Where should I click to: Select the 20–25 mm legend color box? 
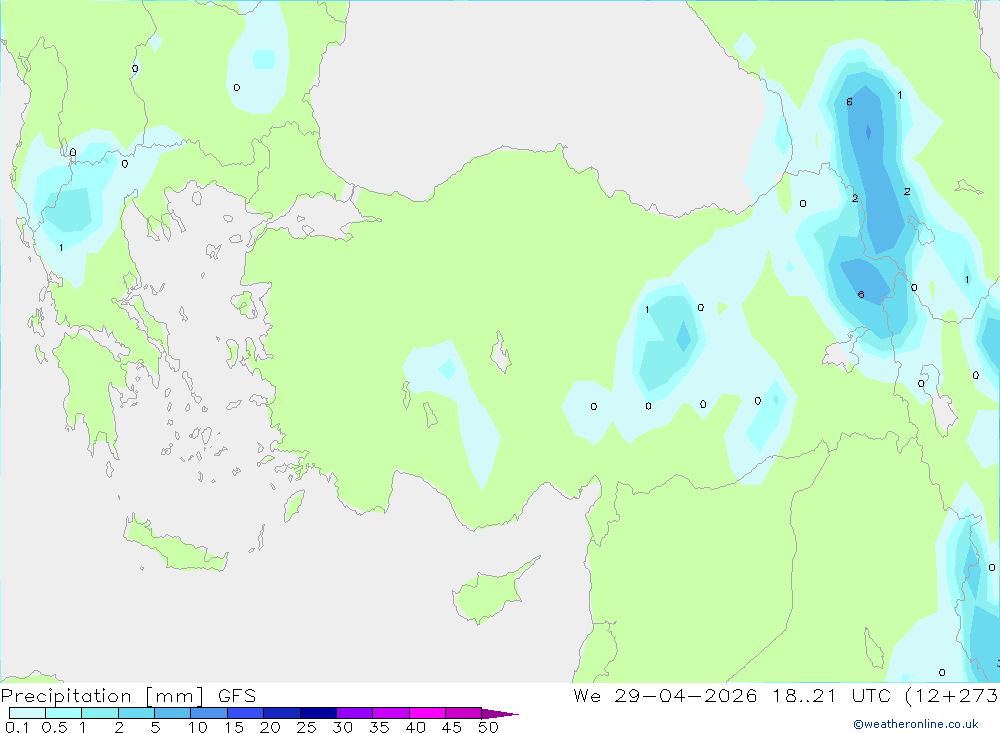click(x=282, y=713)
